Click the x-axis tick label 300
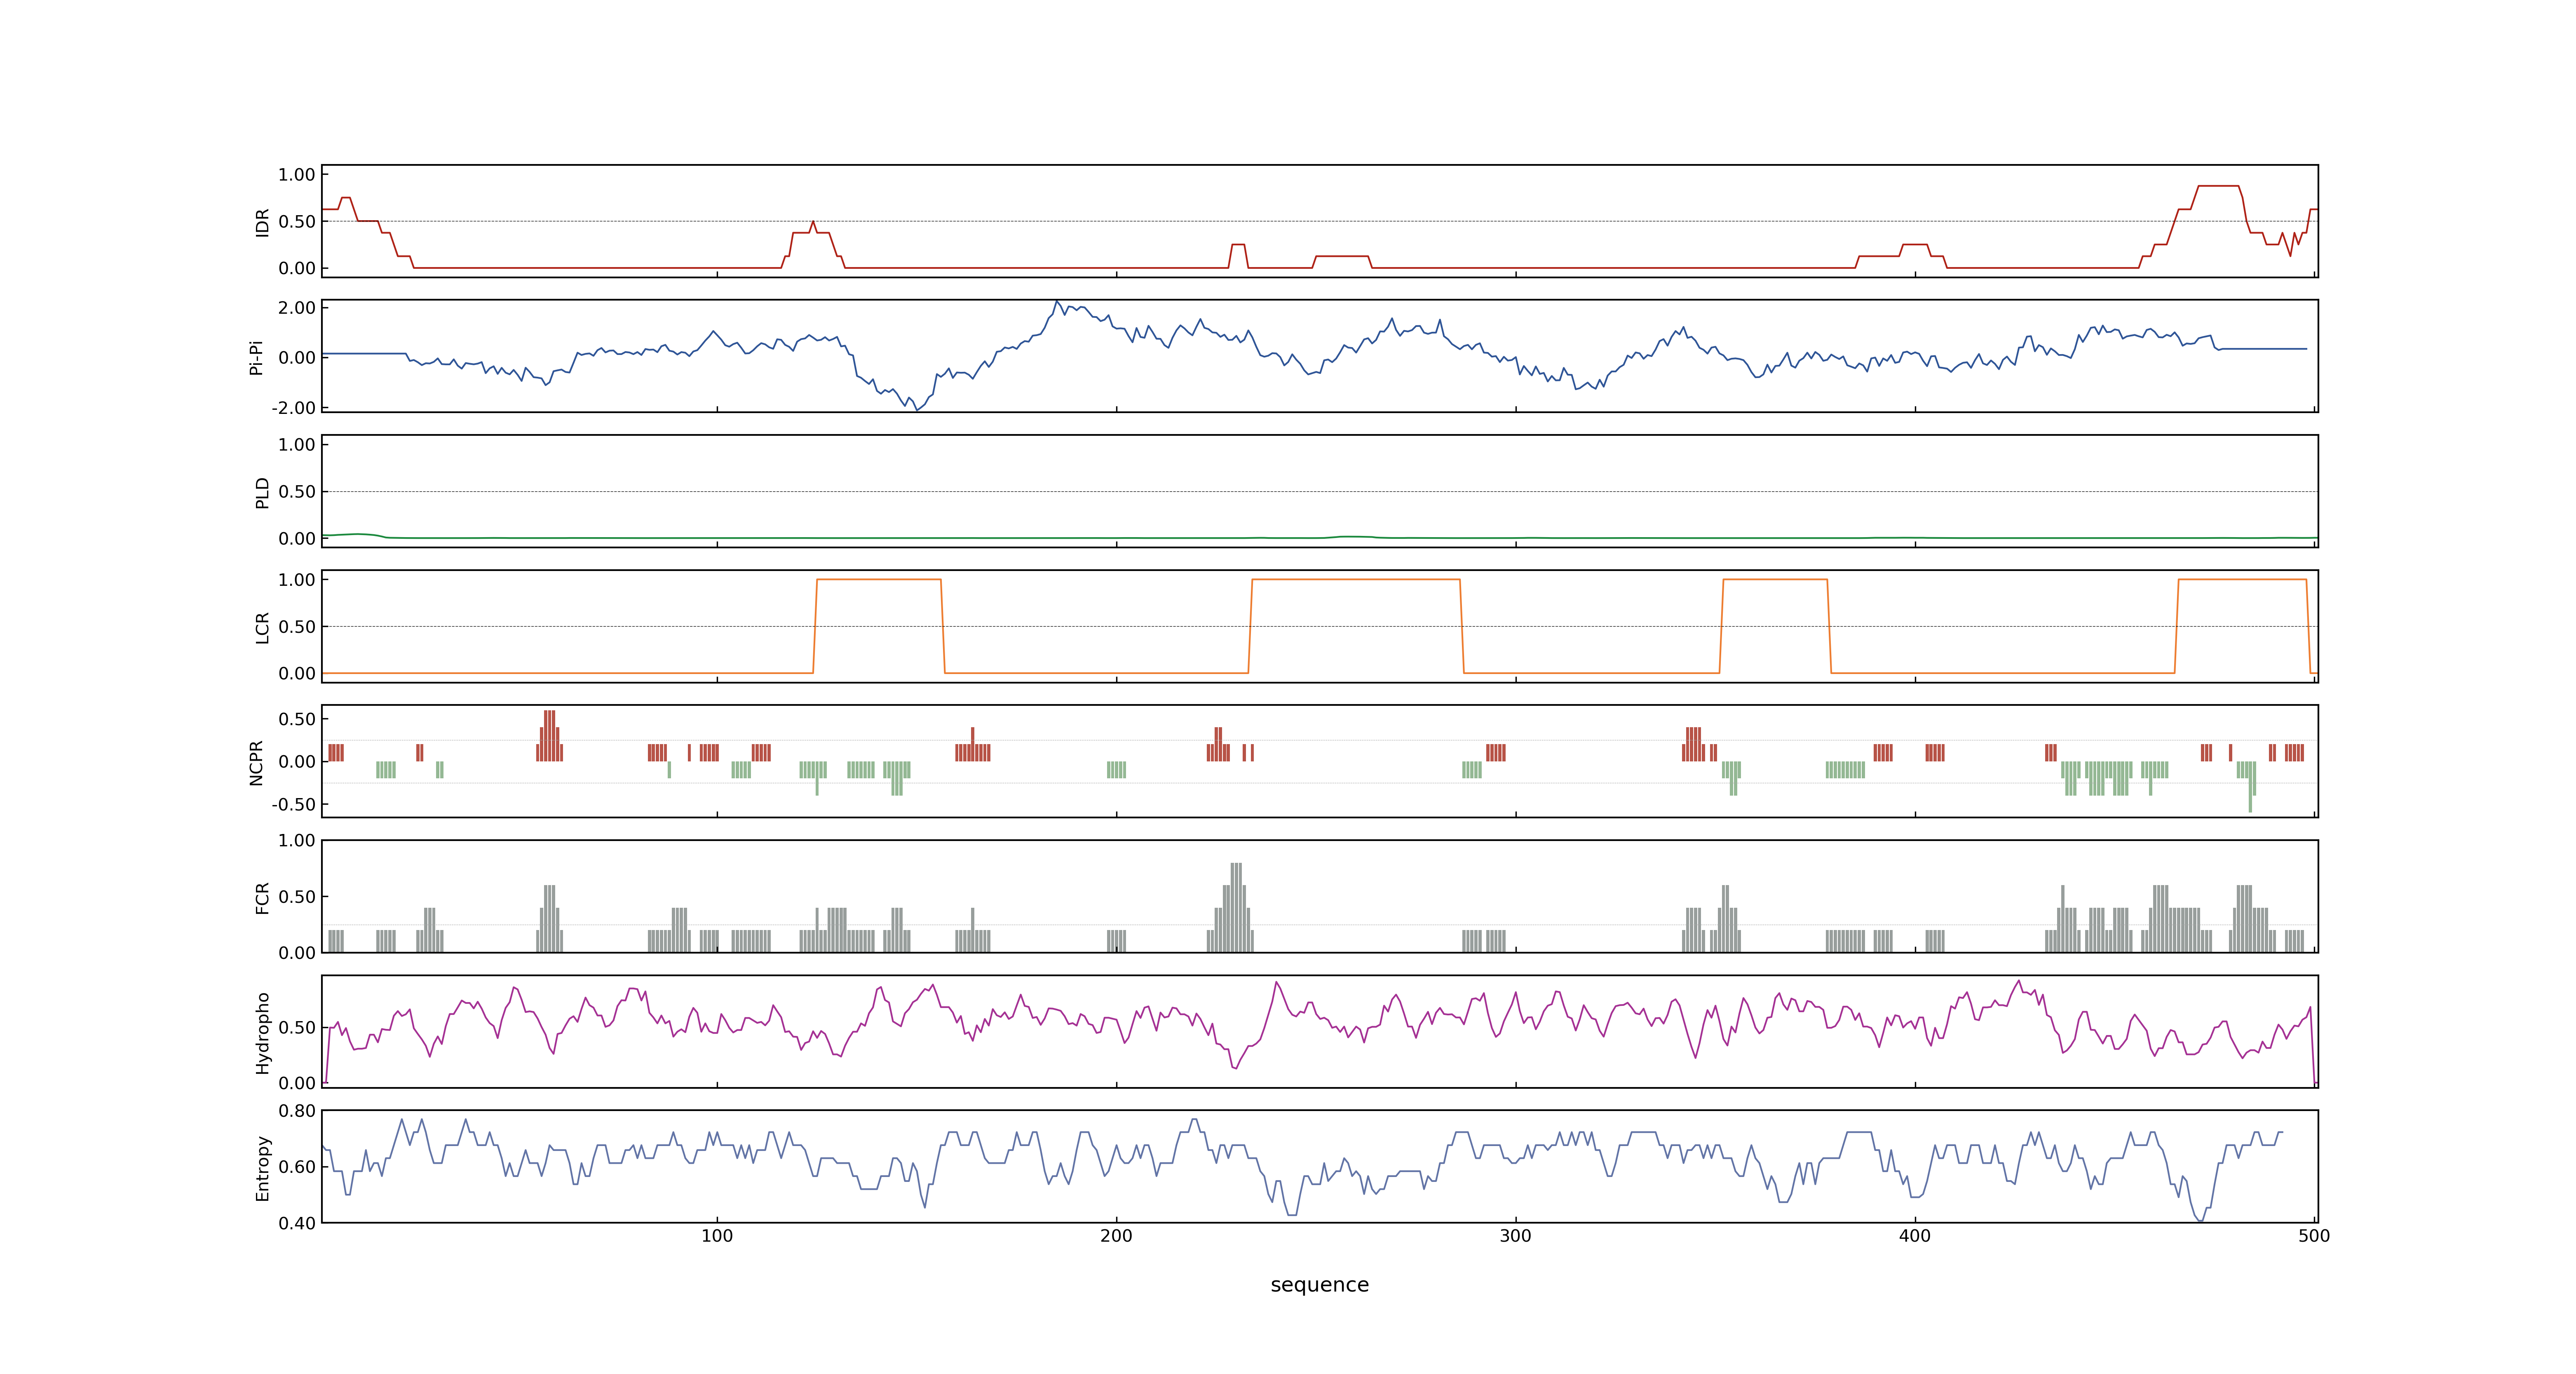The image size is (2576, 1374). pos(1515,1236)
